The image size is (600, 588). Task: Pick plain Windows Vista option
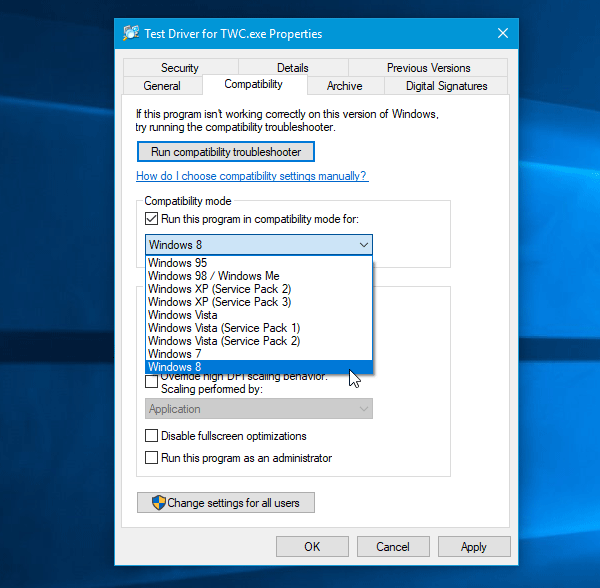259,315
